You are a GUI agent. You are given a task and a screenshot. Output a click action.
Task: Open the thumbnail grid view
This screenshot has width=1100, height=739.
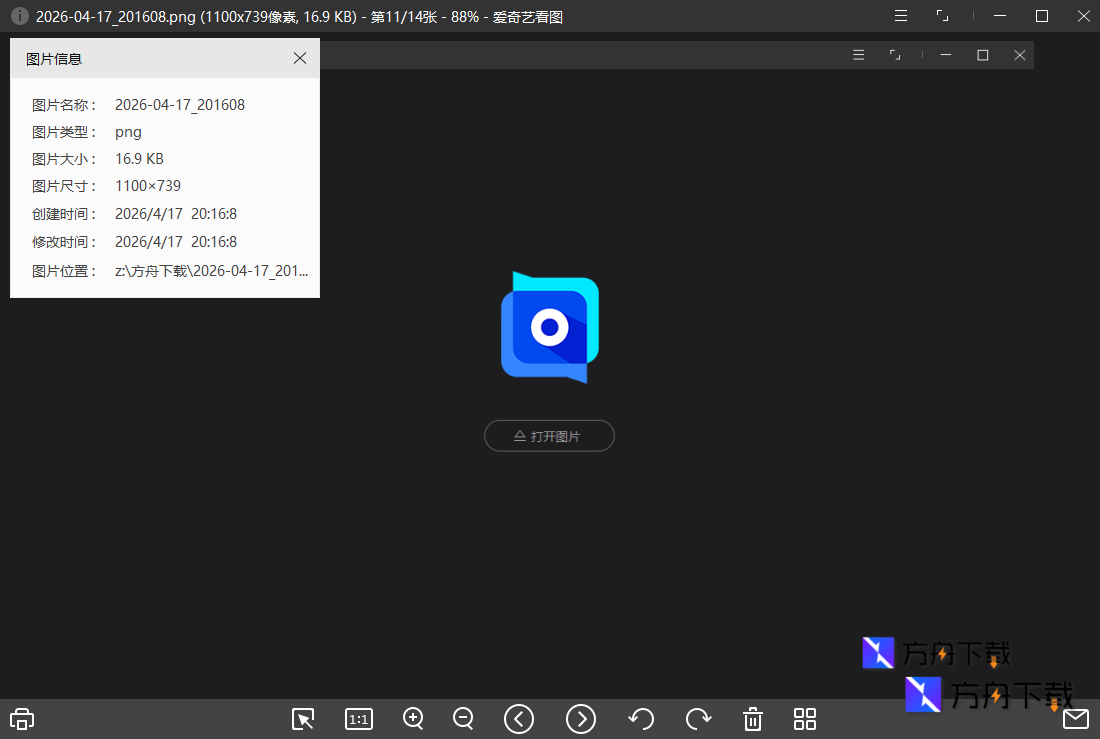pyautogui.click(x=805, y=719)
